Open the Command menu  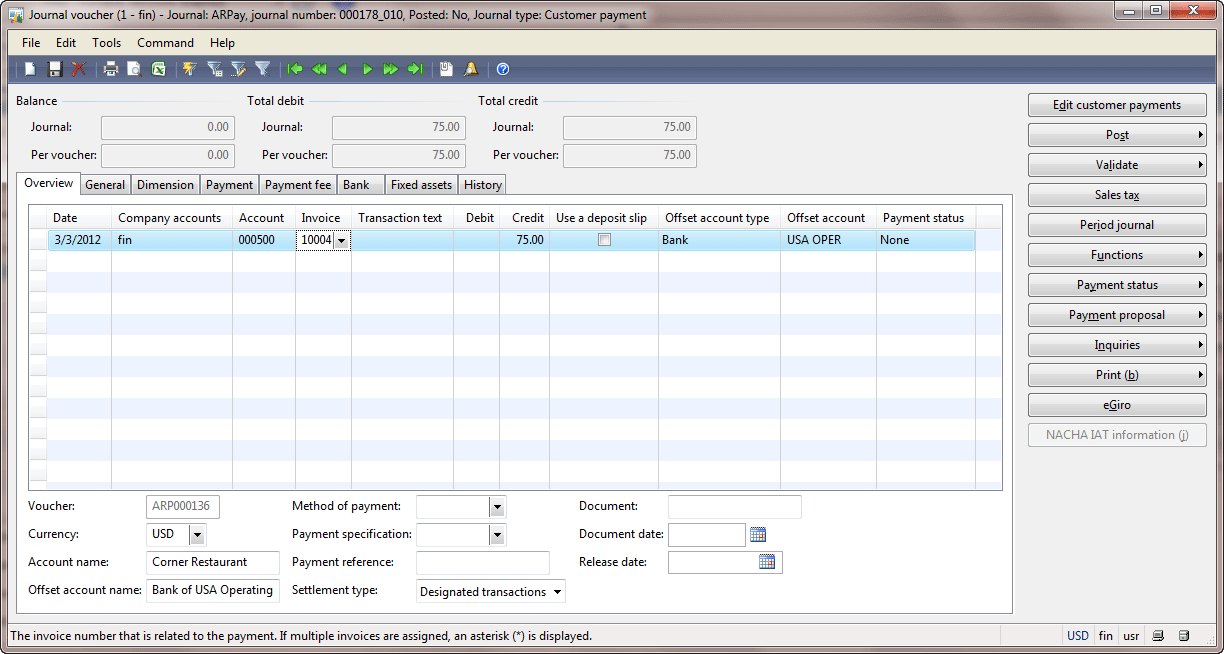click(x=165, y=42)
